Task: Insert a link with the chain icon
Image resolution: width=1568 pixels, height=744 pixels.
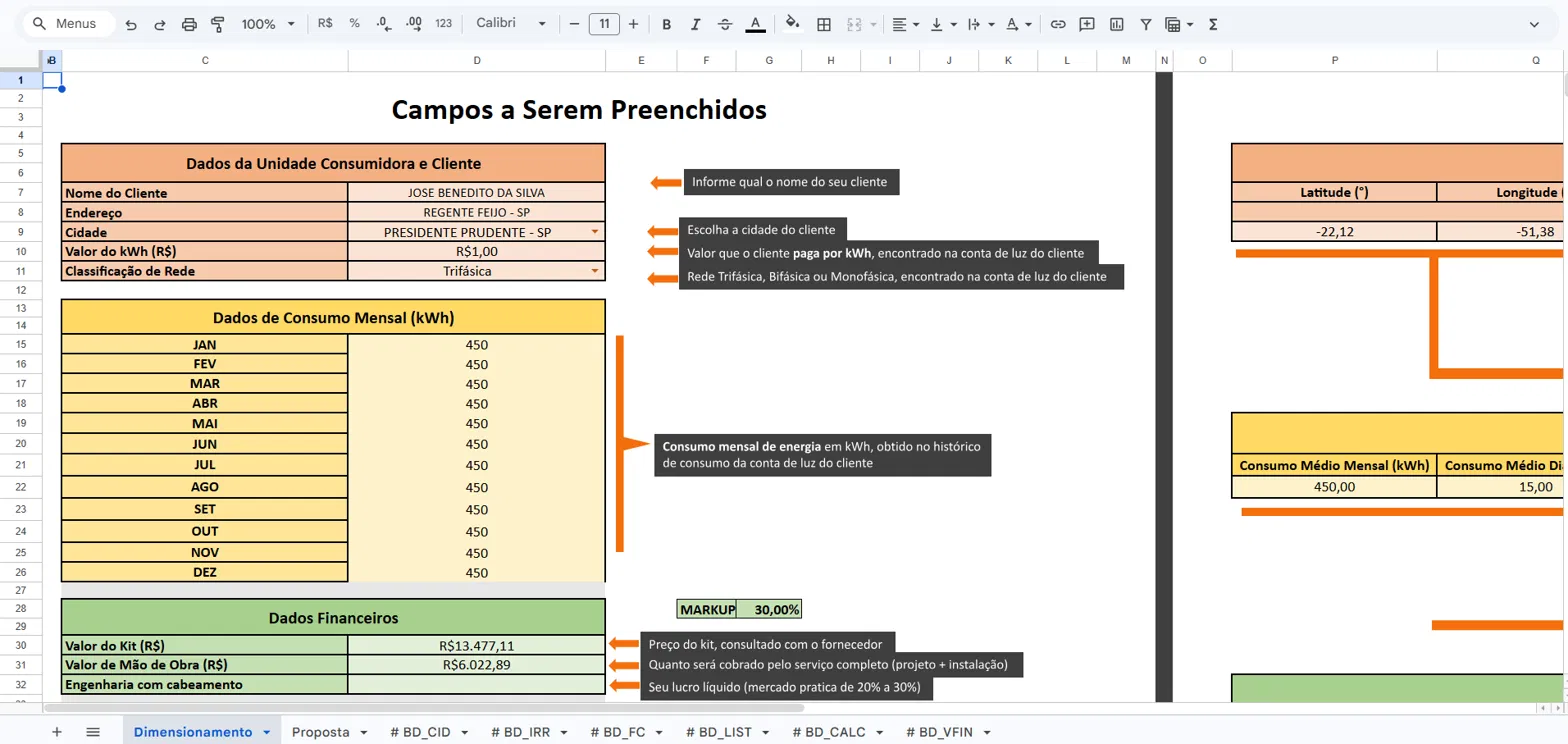Action: 1058,23
